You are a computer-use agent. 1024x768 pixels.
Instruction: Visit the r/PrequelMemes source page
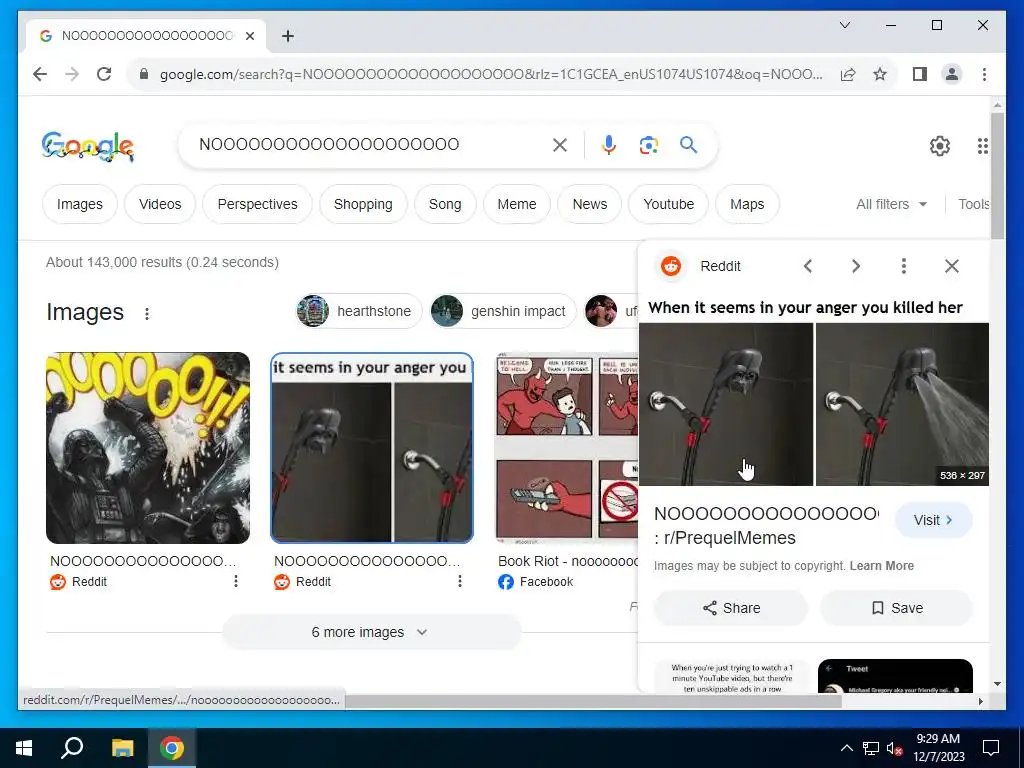[933, 520]
